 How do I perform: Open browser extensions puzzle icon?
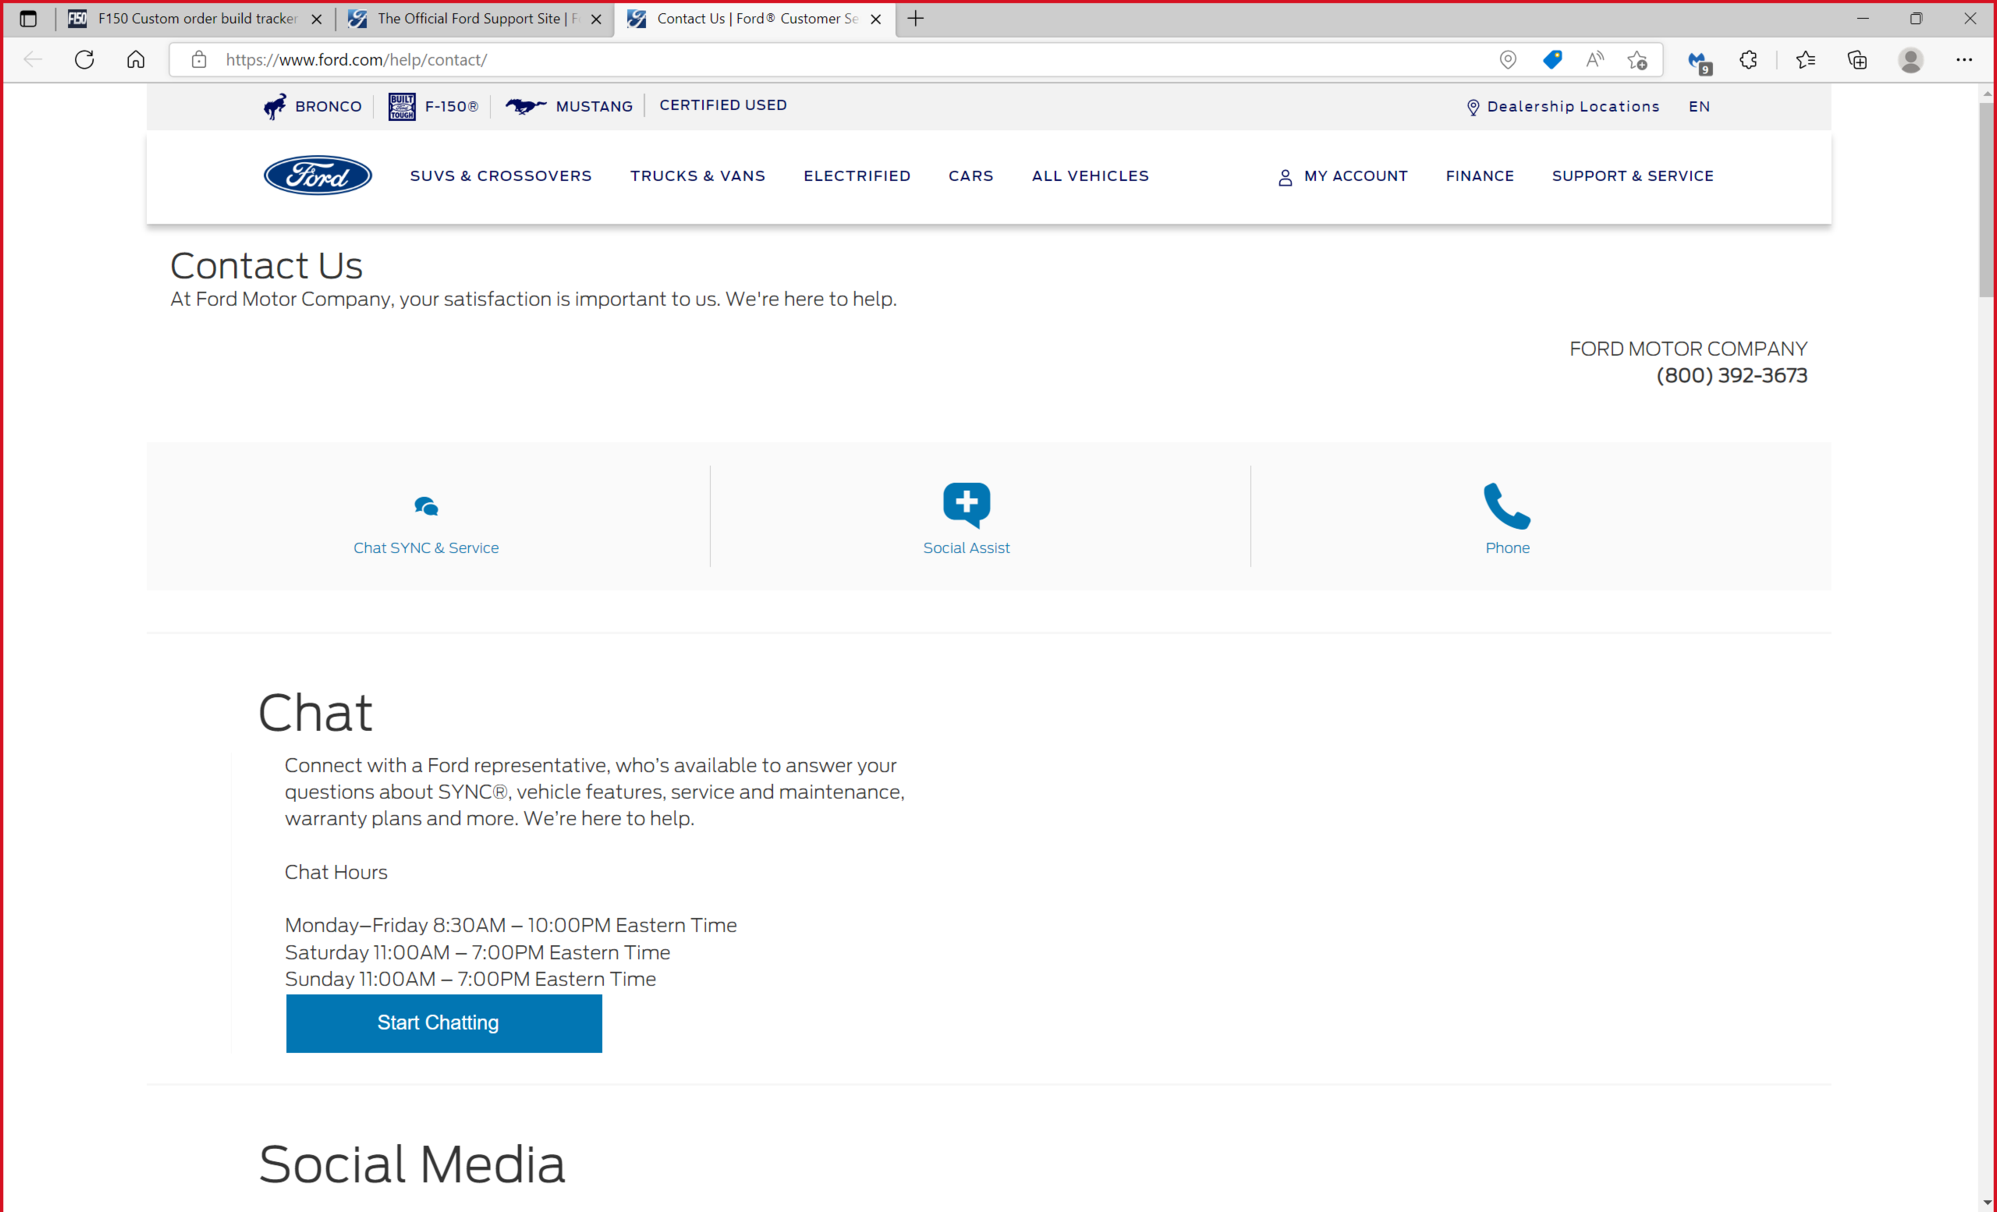point(1748,60)
